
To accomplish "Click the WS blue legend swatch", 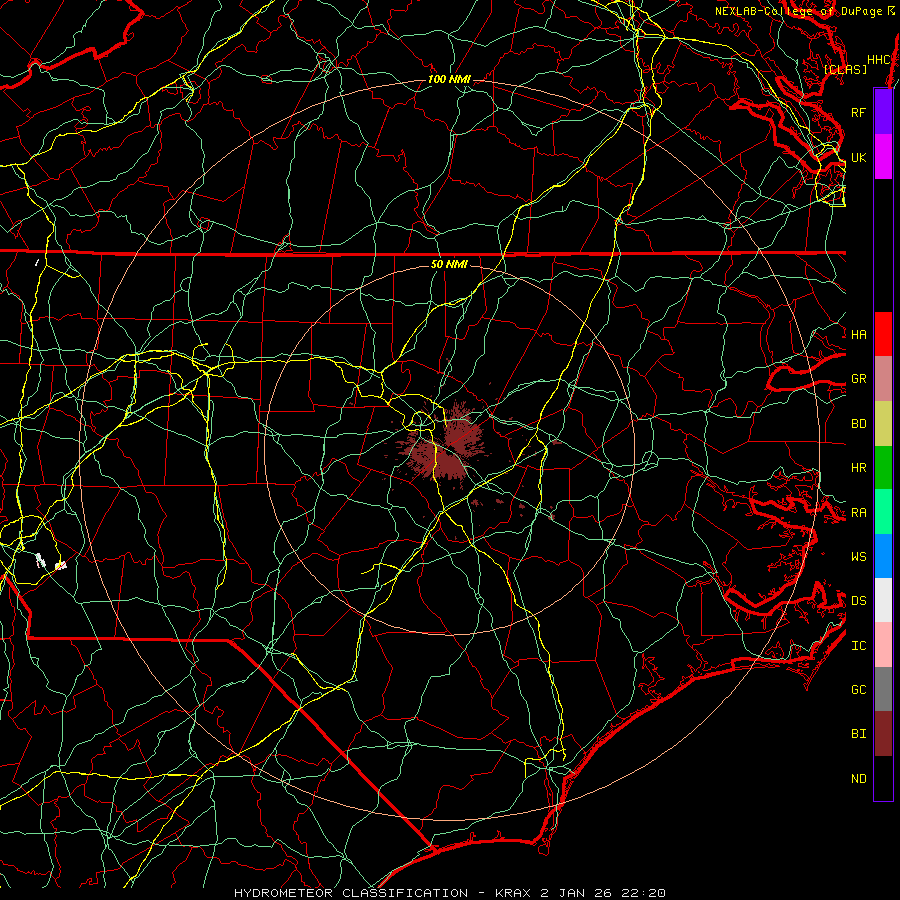I will 883,556.
